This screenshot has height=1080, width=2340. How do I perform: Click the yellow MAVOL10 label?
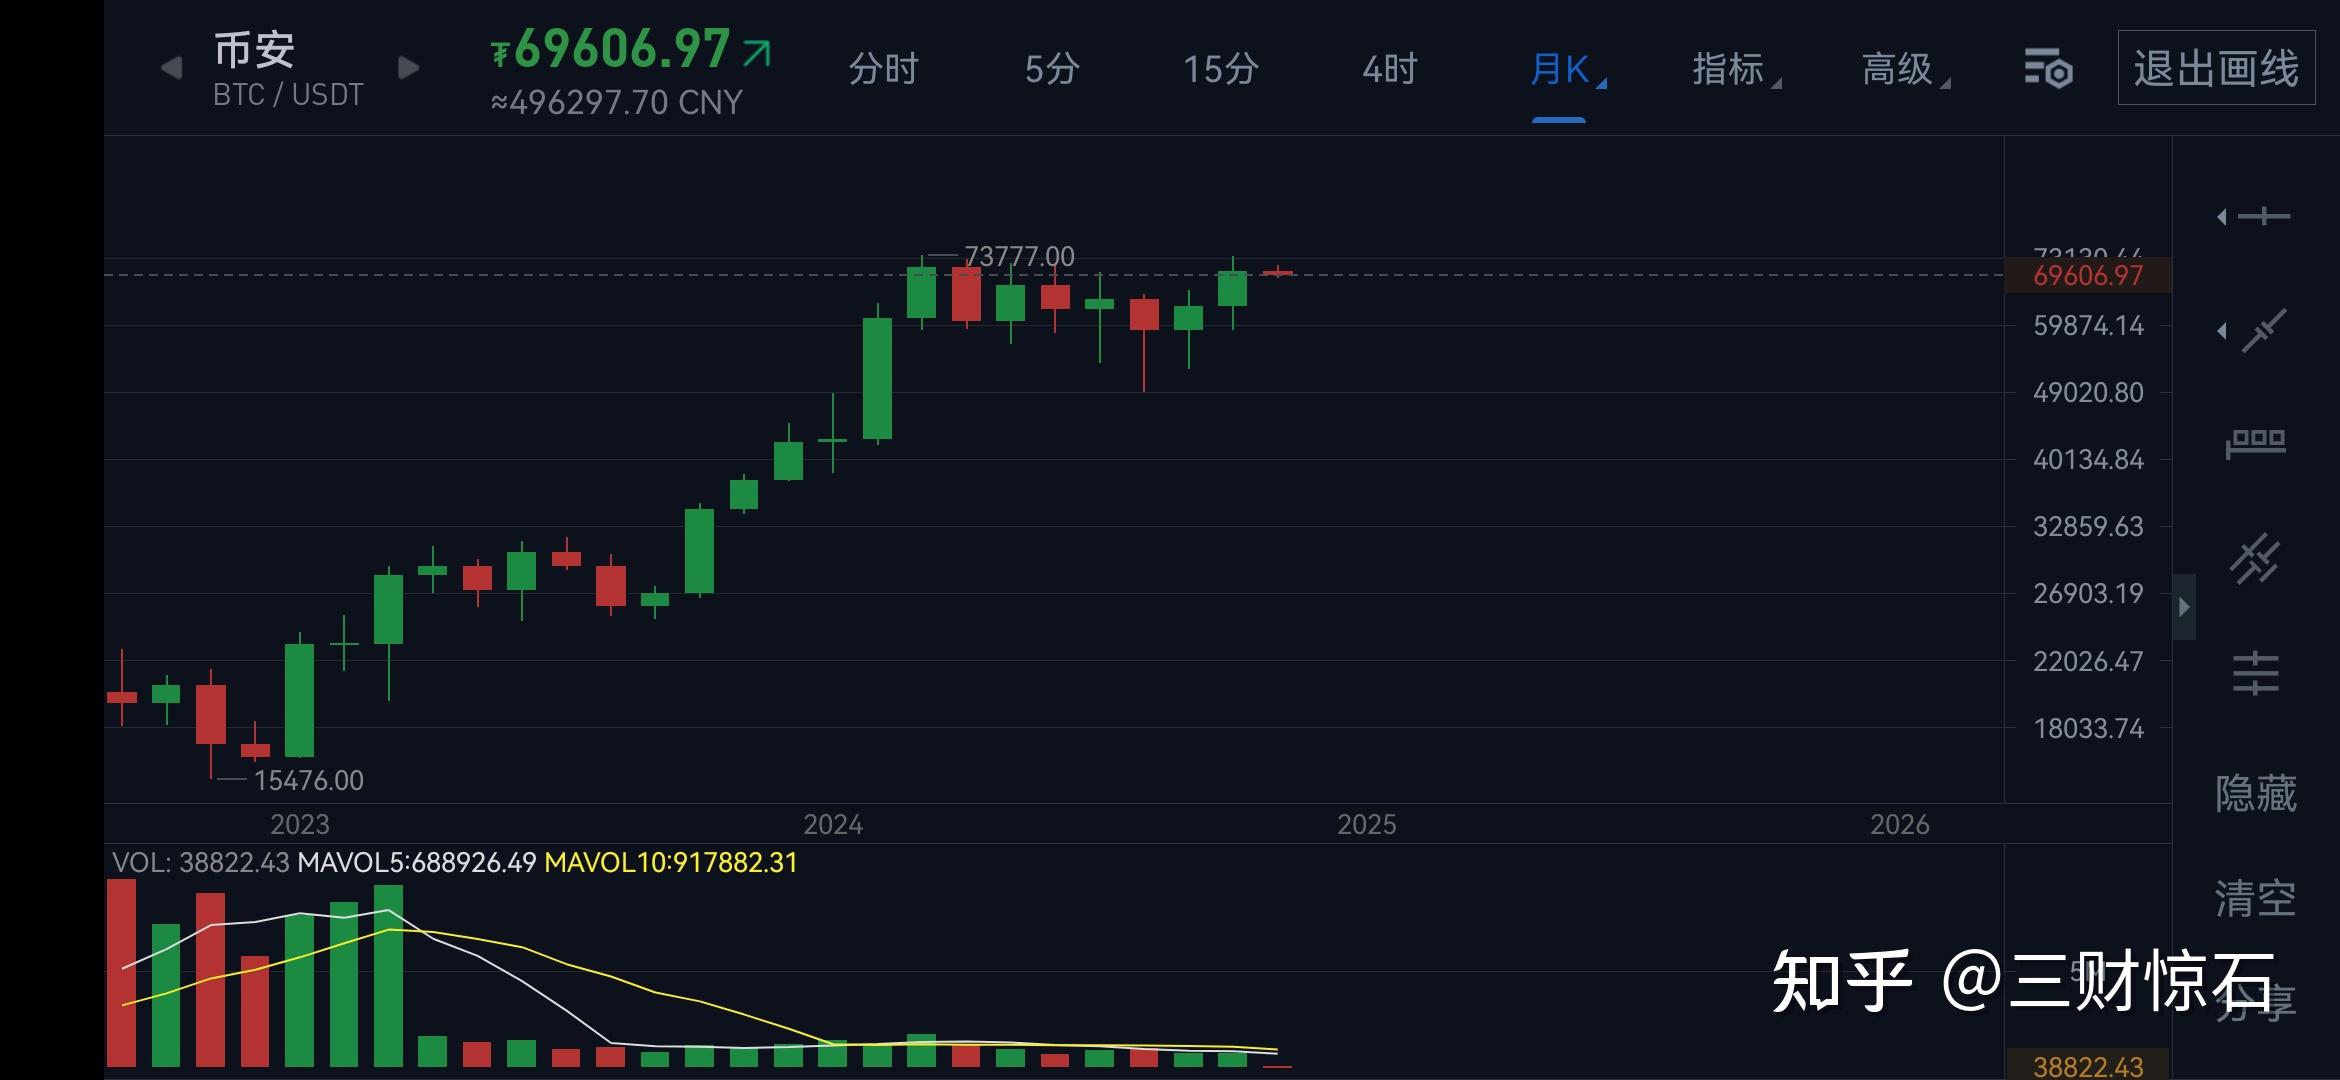pos(668,862)
